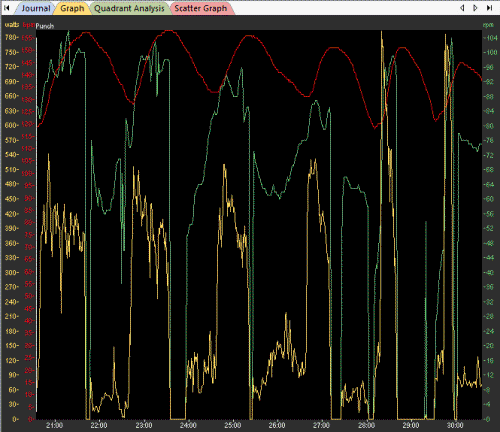Jump to first tab with skip-back arrow
Viewport: 500px width, 432px height.
(x=7, y=8)
